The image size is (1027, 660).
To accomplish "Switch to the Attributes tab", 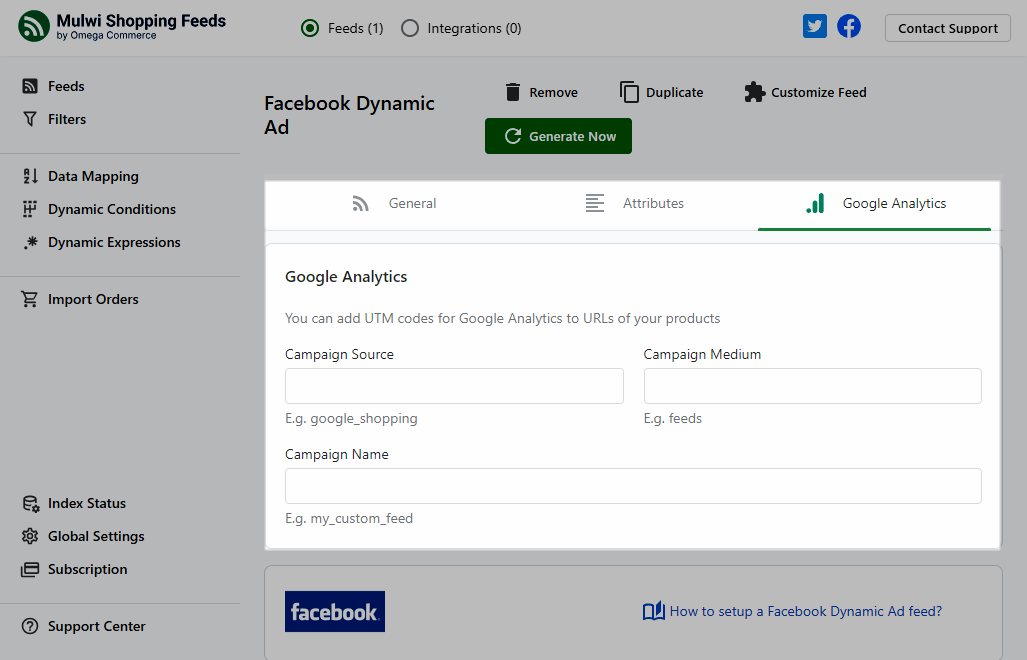I will tap(635, 203).
